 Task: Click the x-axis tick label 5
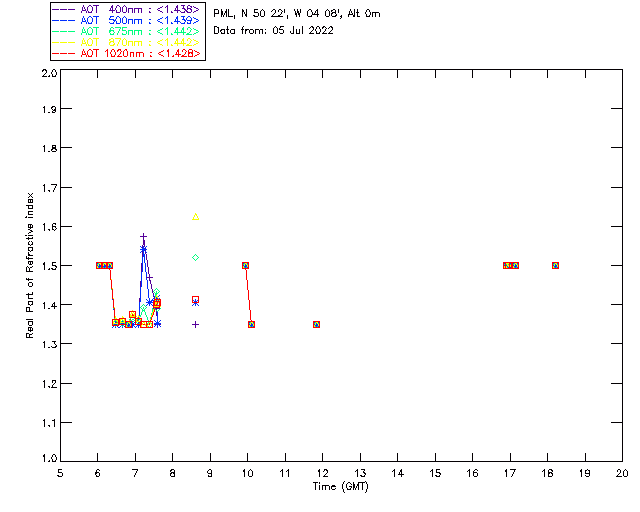[x=60, y=473]
